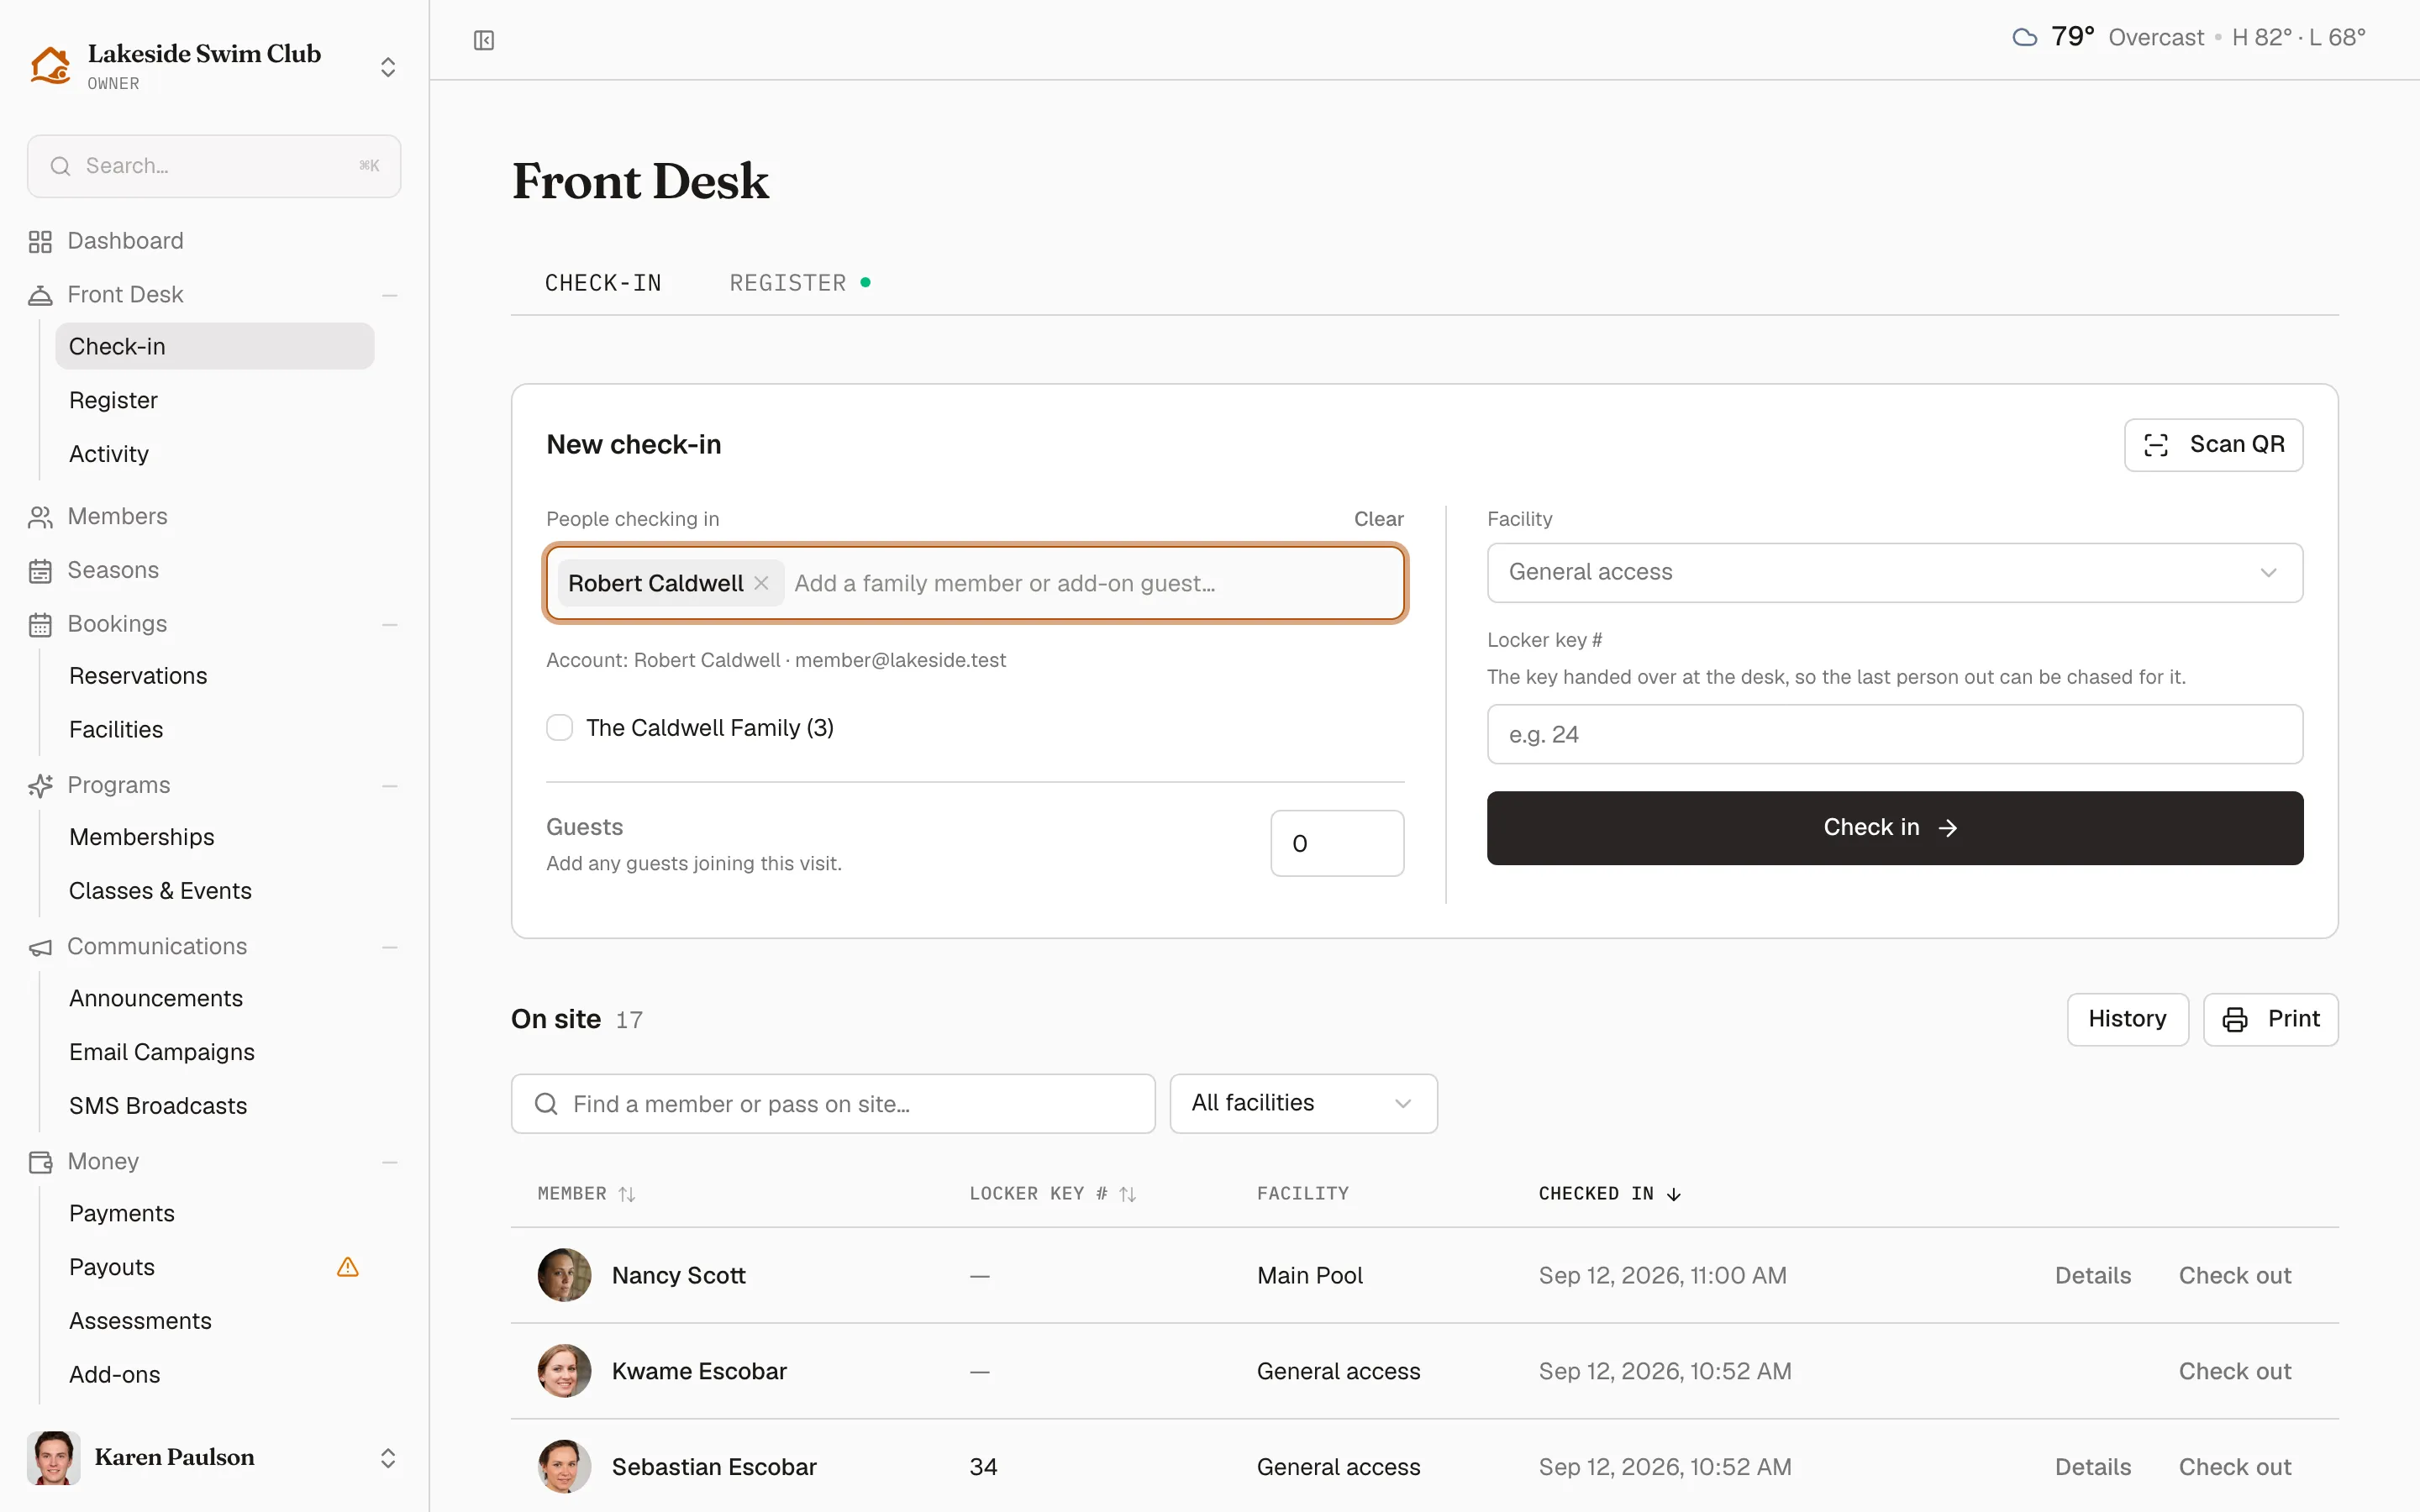2420x1512 pixels.
Task: Click Clear above people checking in
Action: tap(1378, 519)
